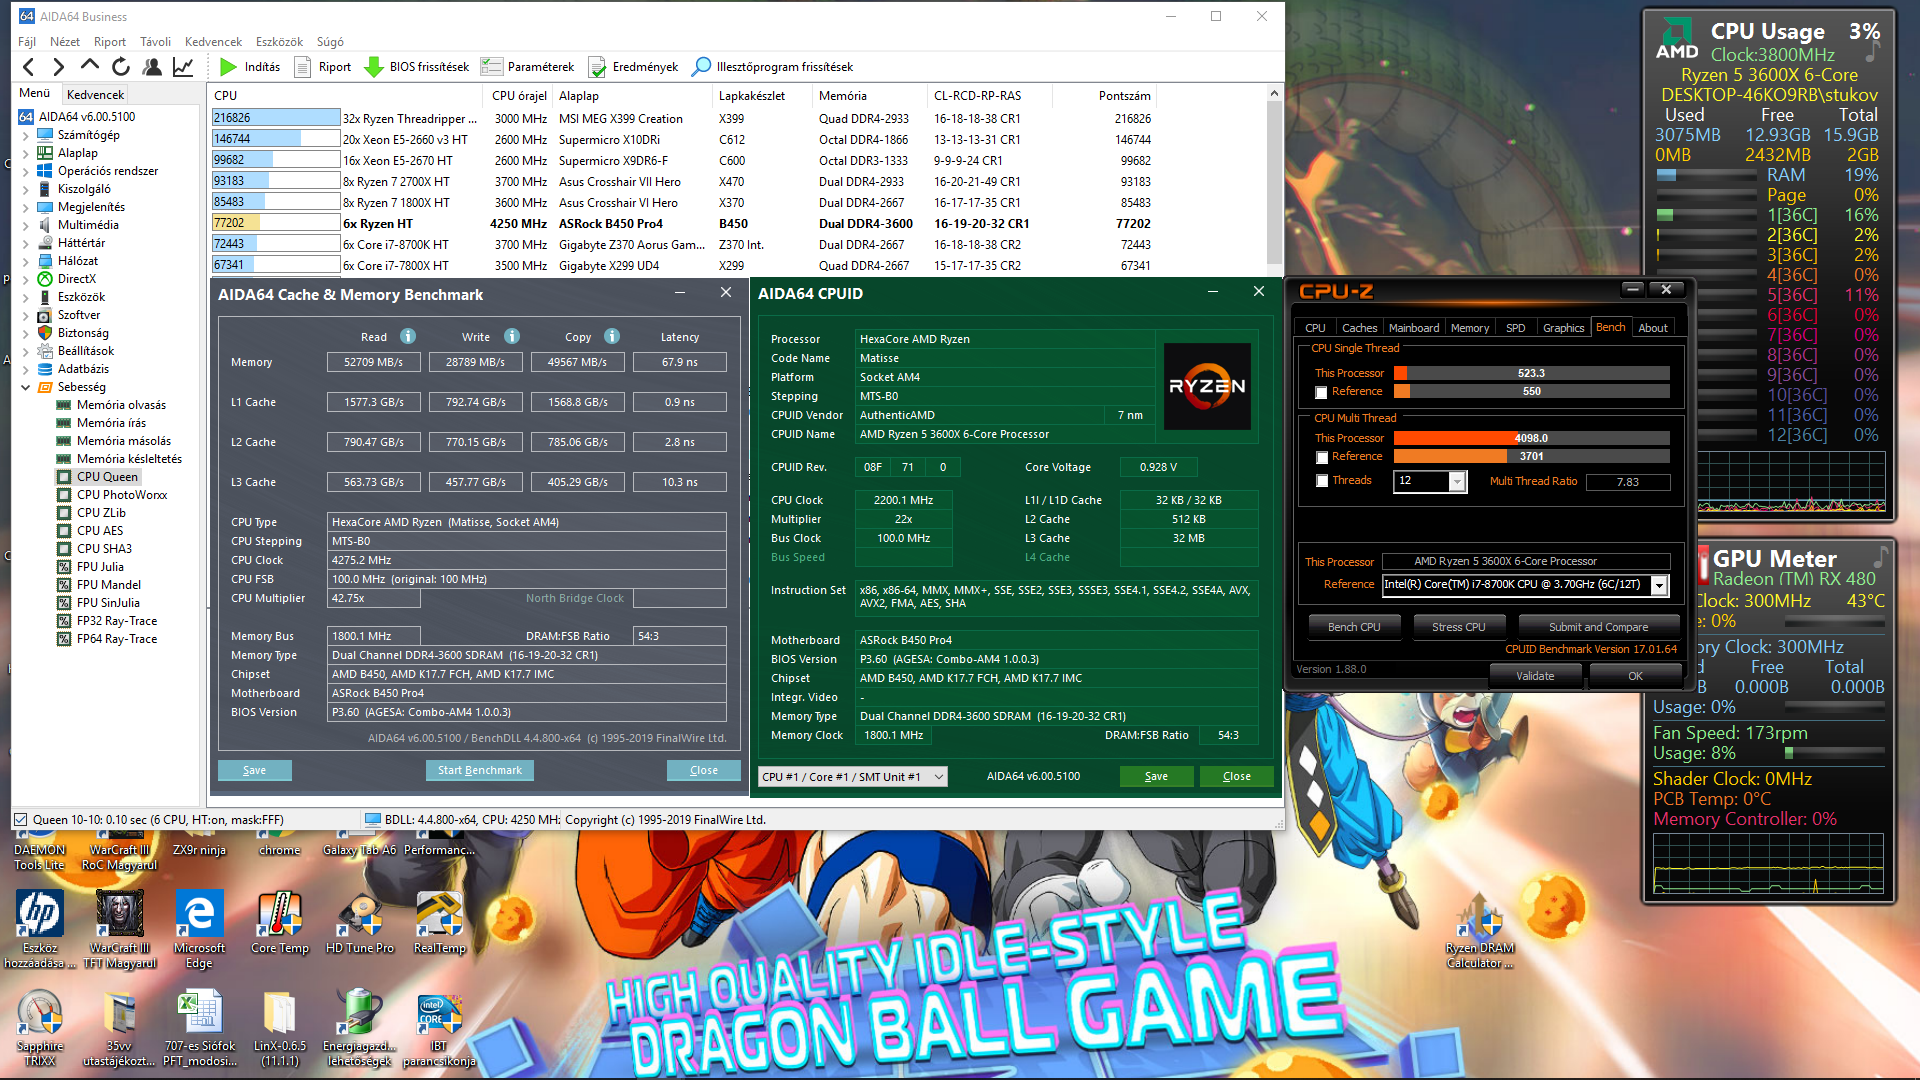Open RealTemp desktop icon
Viewport: 1920px width, 1080px height.
coord(440,922)
